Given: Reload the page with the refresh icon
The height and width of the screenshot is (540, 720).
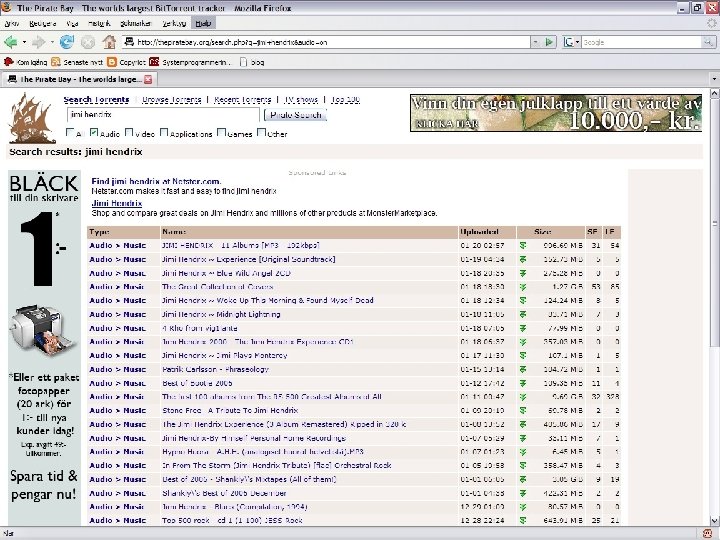Looking at the screenshot, I should click(67, 42).
